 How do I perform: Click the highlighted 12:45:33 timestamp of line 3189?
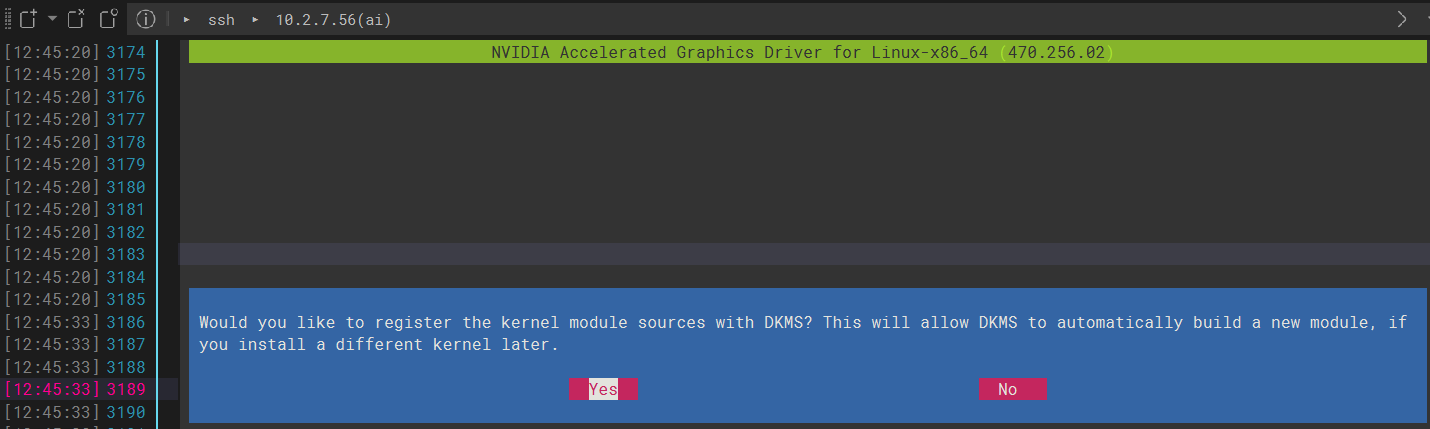click(53, 389)
